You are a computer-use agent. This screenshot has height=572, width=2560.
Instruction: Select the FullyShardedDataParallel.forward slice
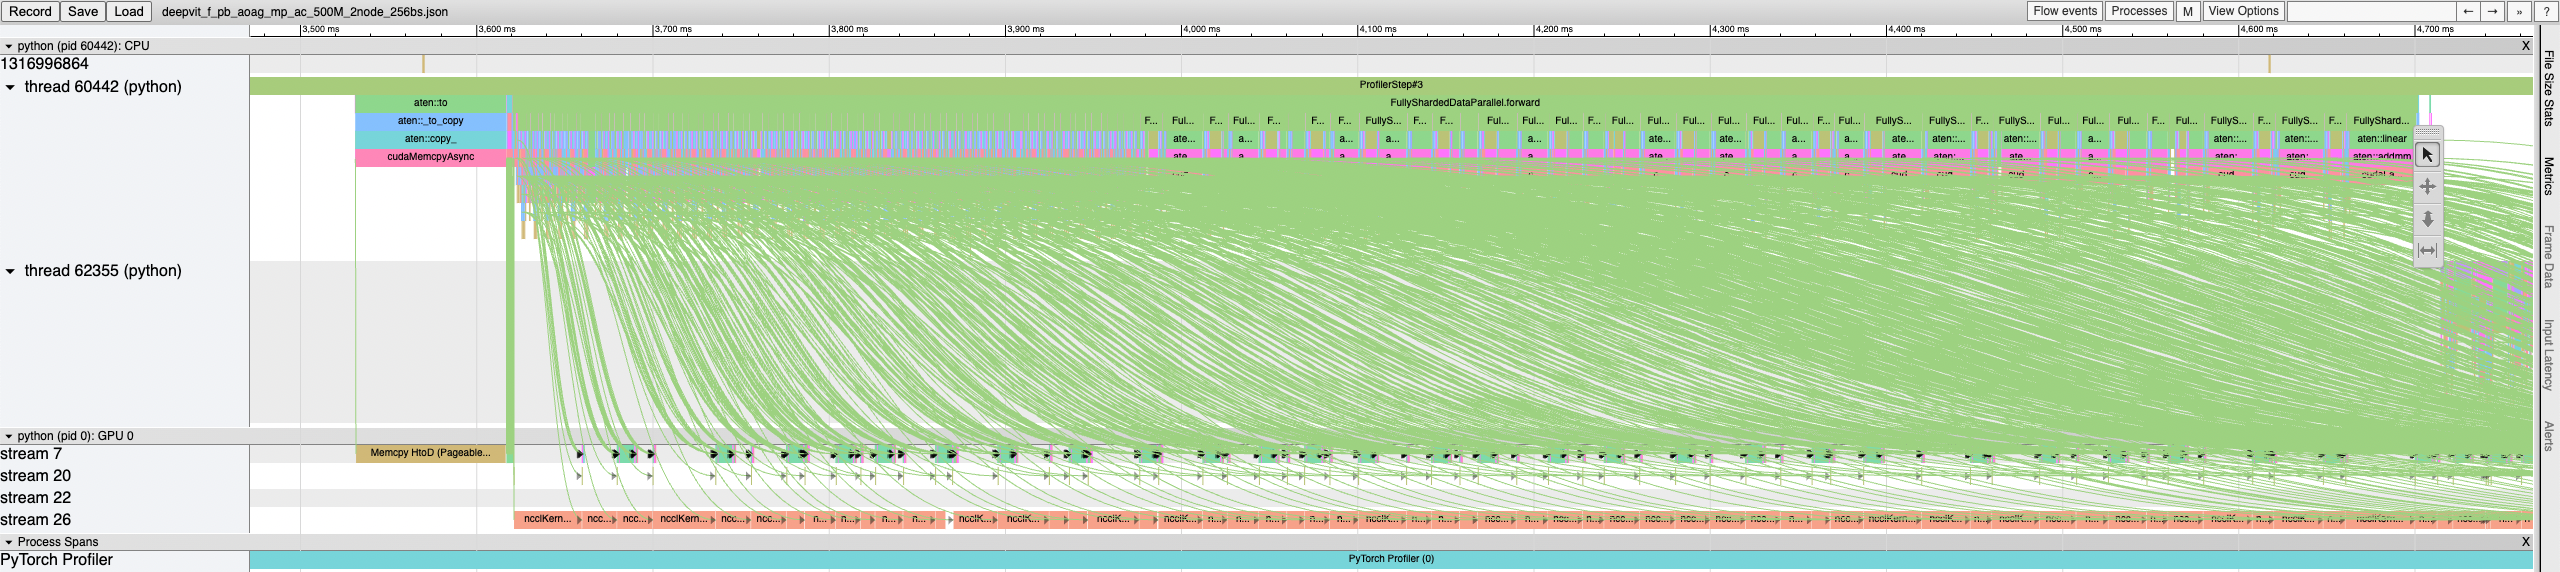(1464, 103)
